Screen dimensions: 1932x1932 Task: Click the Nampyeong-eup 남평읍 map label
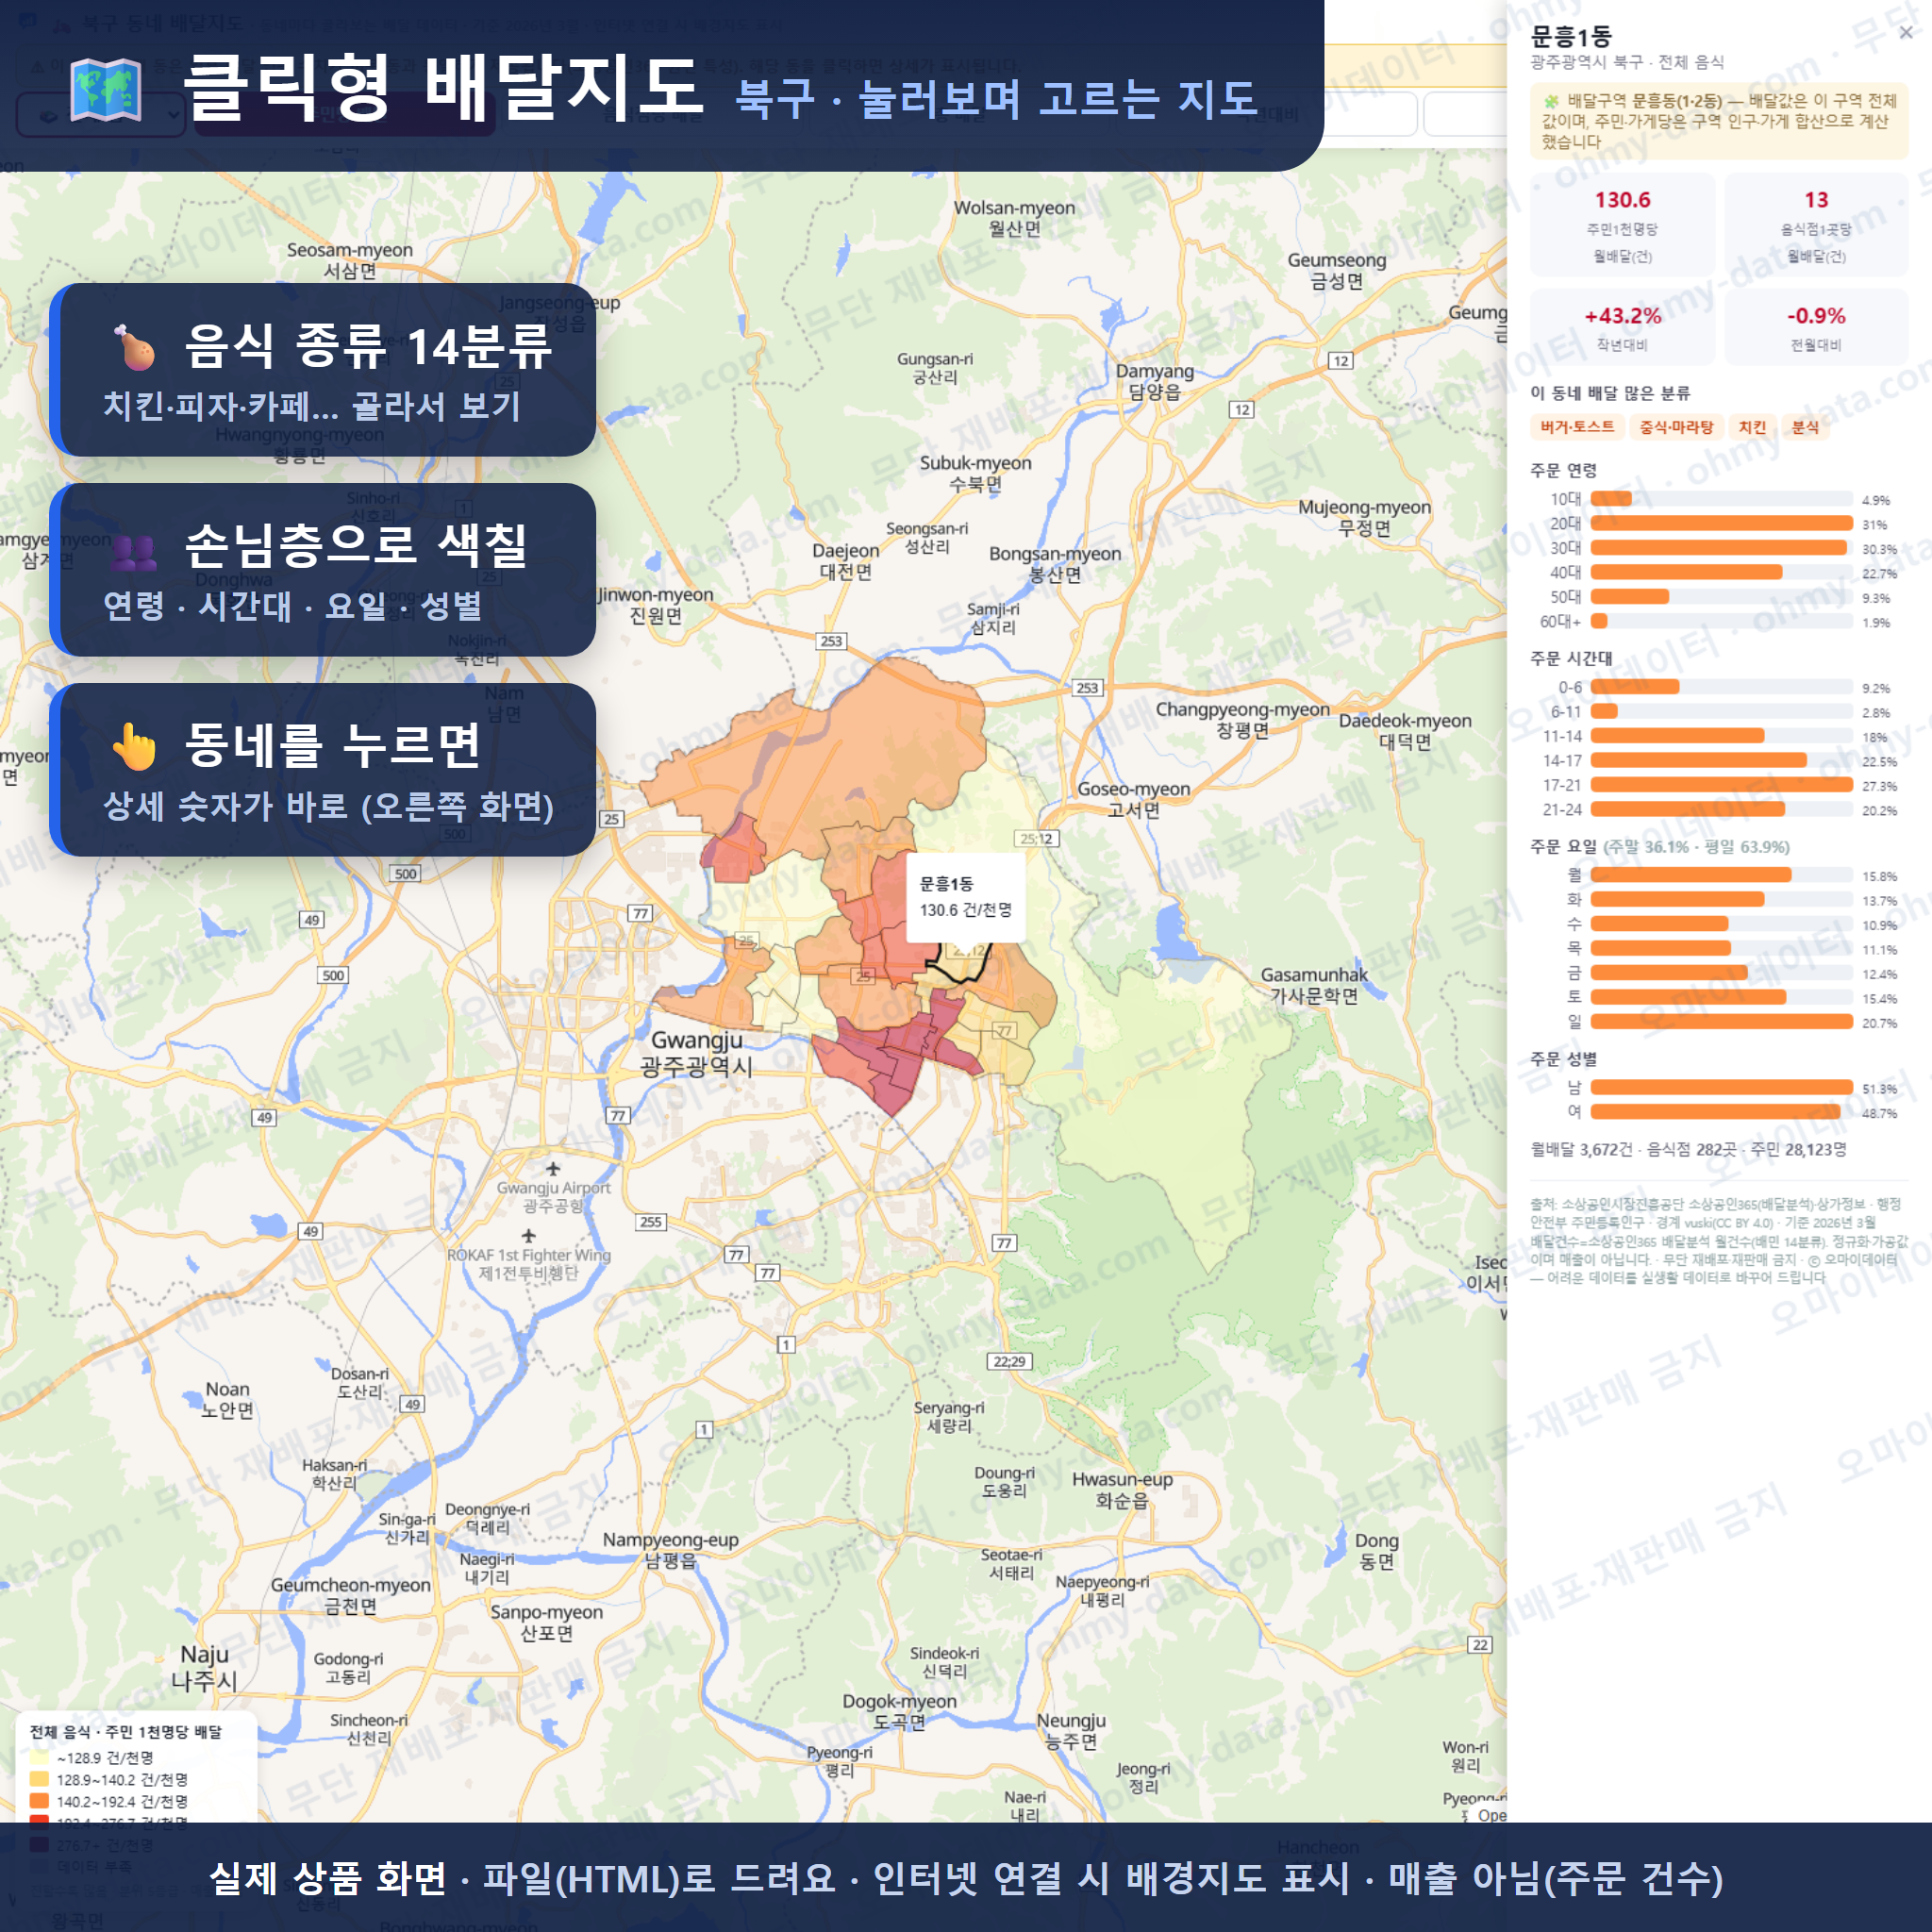coord(670,1550)
